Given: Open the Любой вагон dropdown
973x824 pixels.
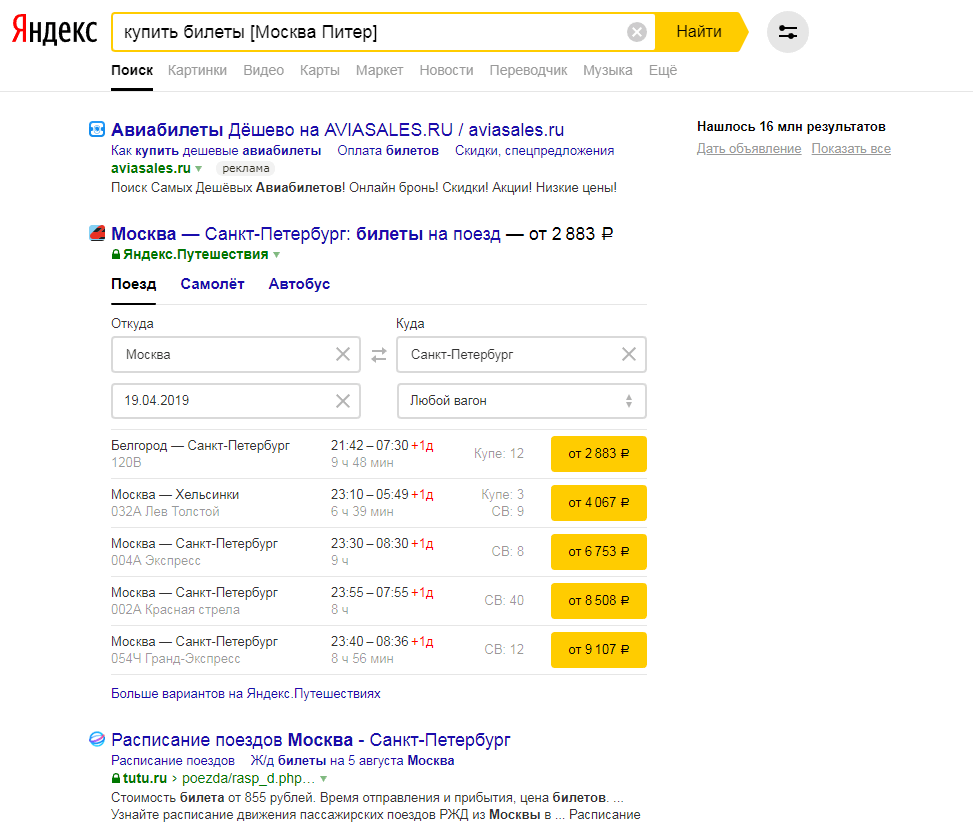Looking at the screenshot, I should tap(521, 401).
